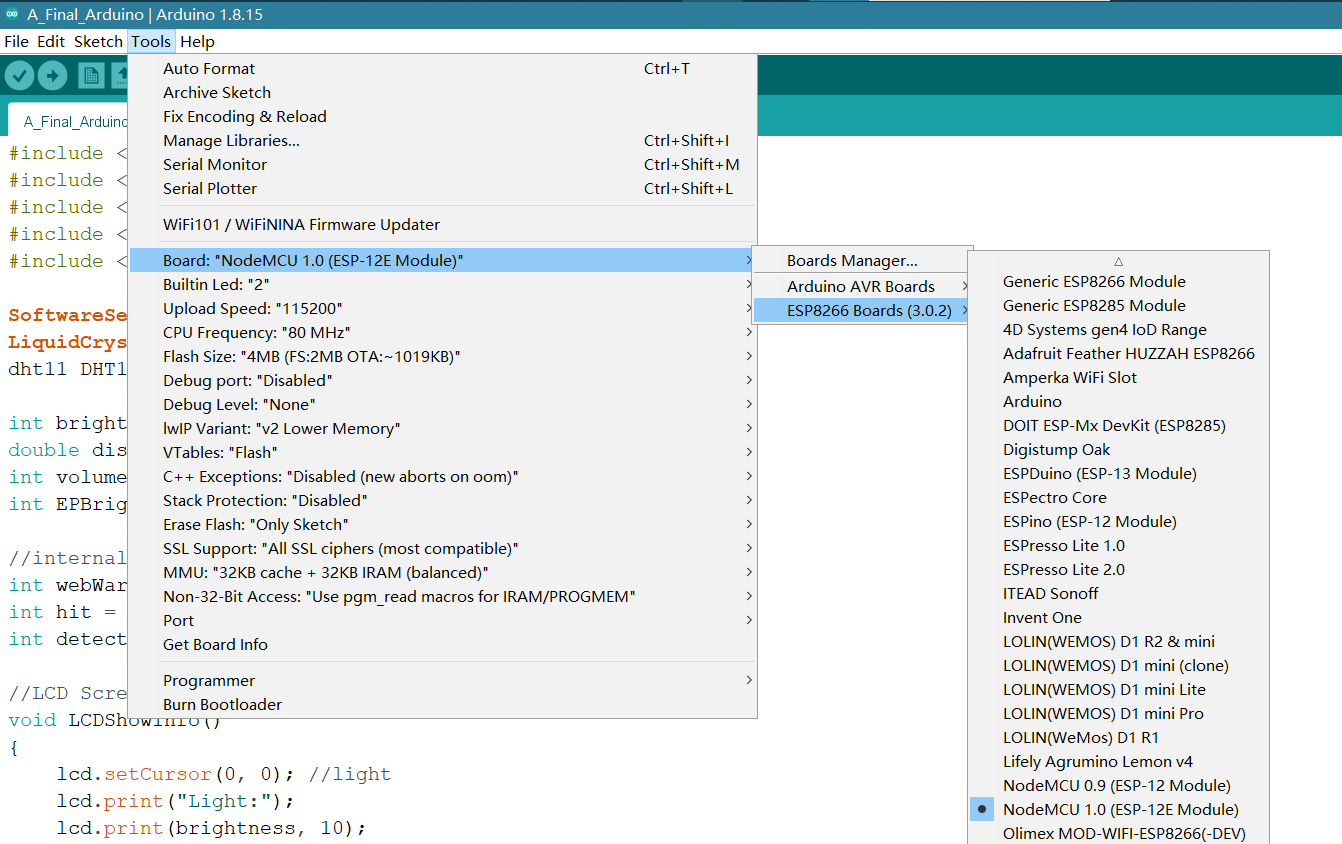Click the New sketch file icon
The height and width of the screenshot is (844, 1342).
point(92,76)
